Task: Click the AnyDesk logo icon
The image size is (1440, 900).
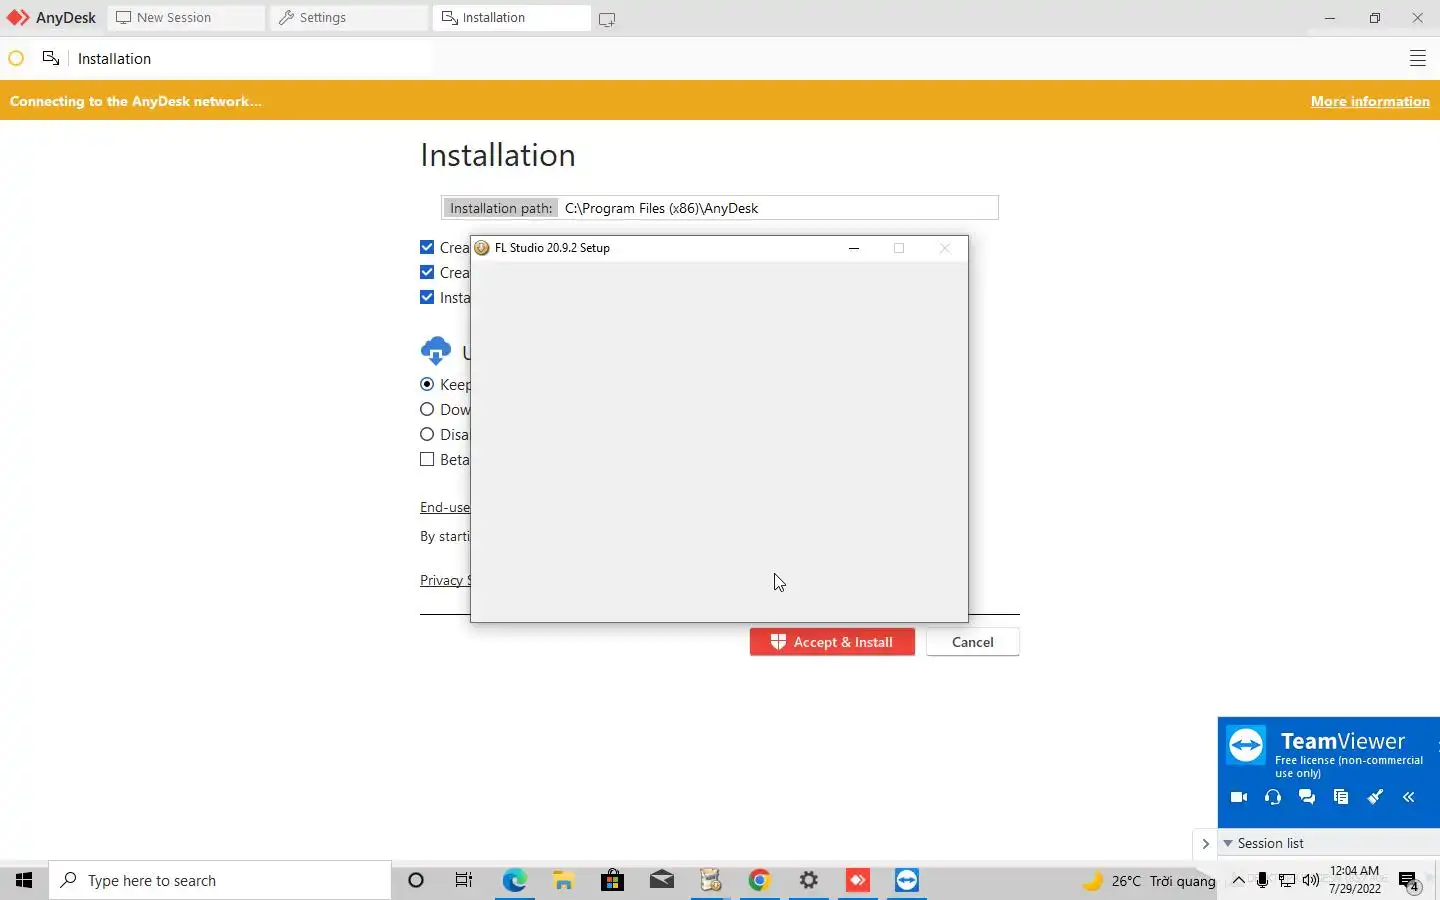Action: [x=18, y=18]
